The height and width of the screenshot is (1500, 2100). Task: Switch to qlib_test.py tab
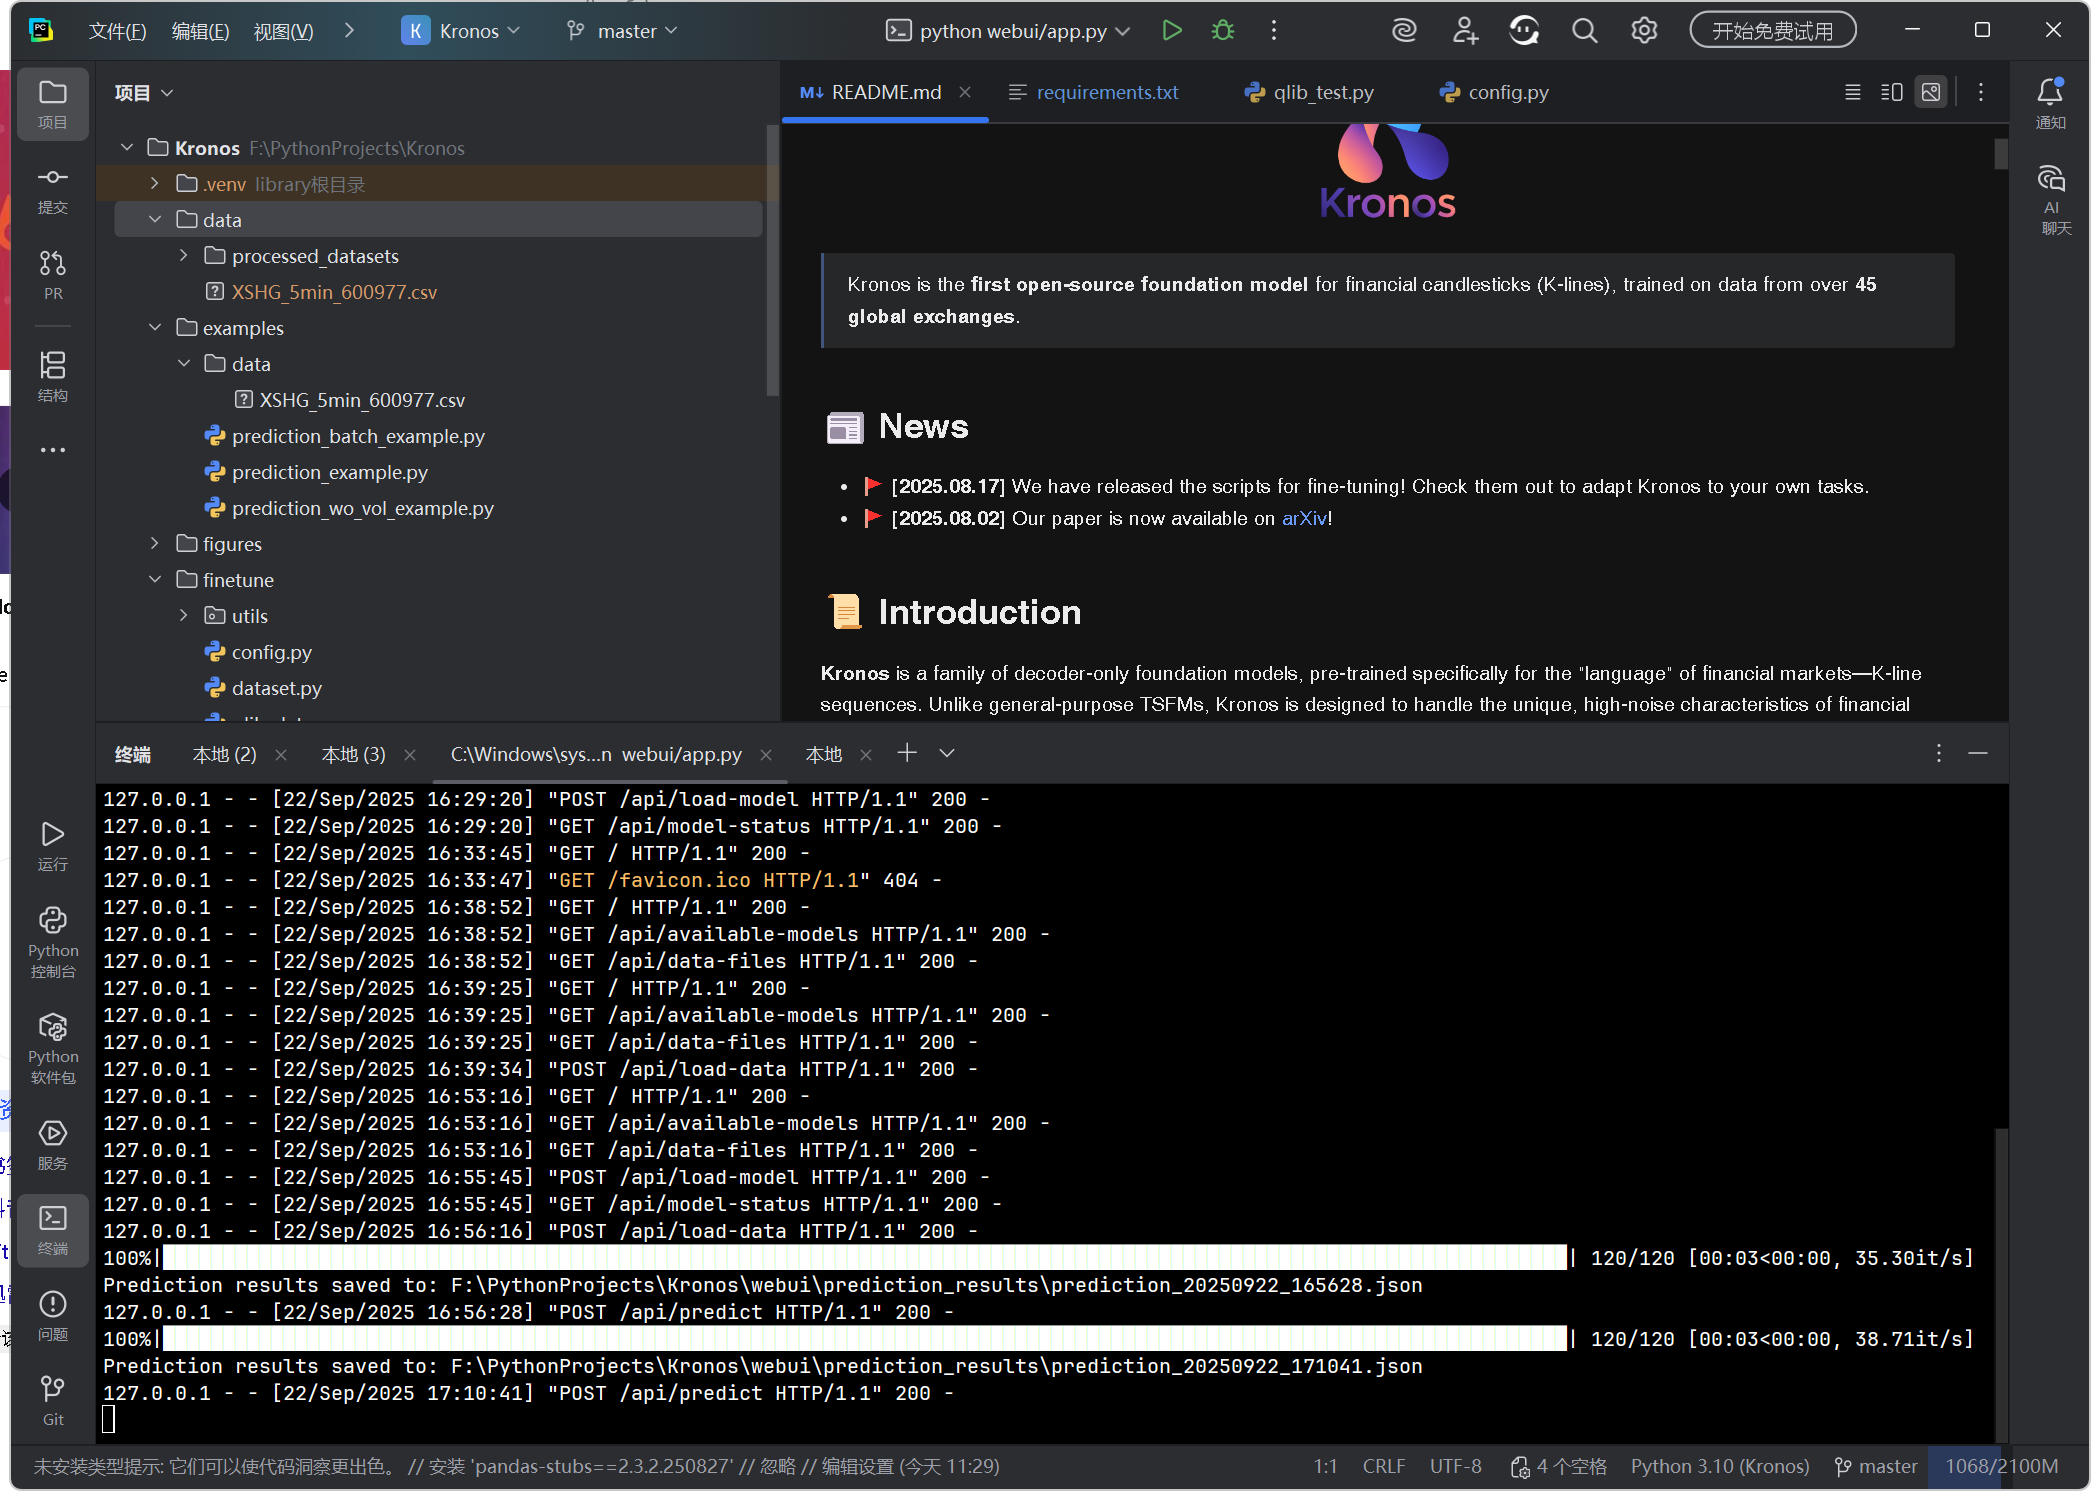click(1310, 92)
